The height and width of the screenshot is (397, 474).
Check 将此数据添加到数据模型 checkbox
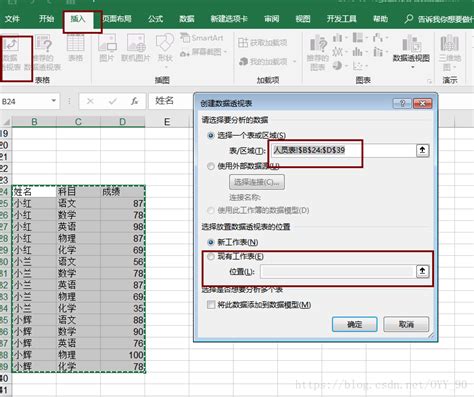tap(211, 305)
